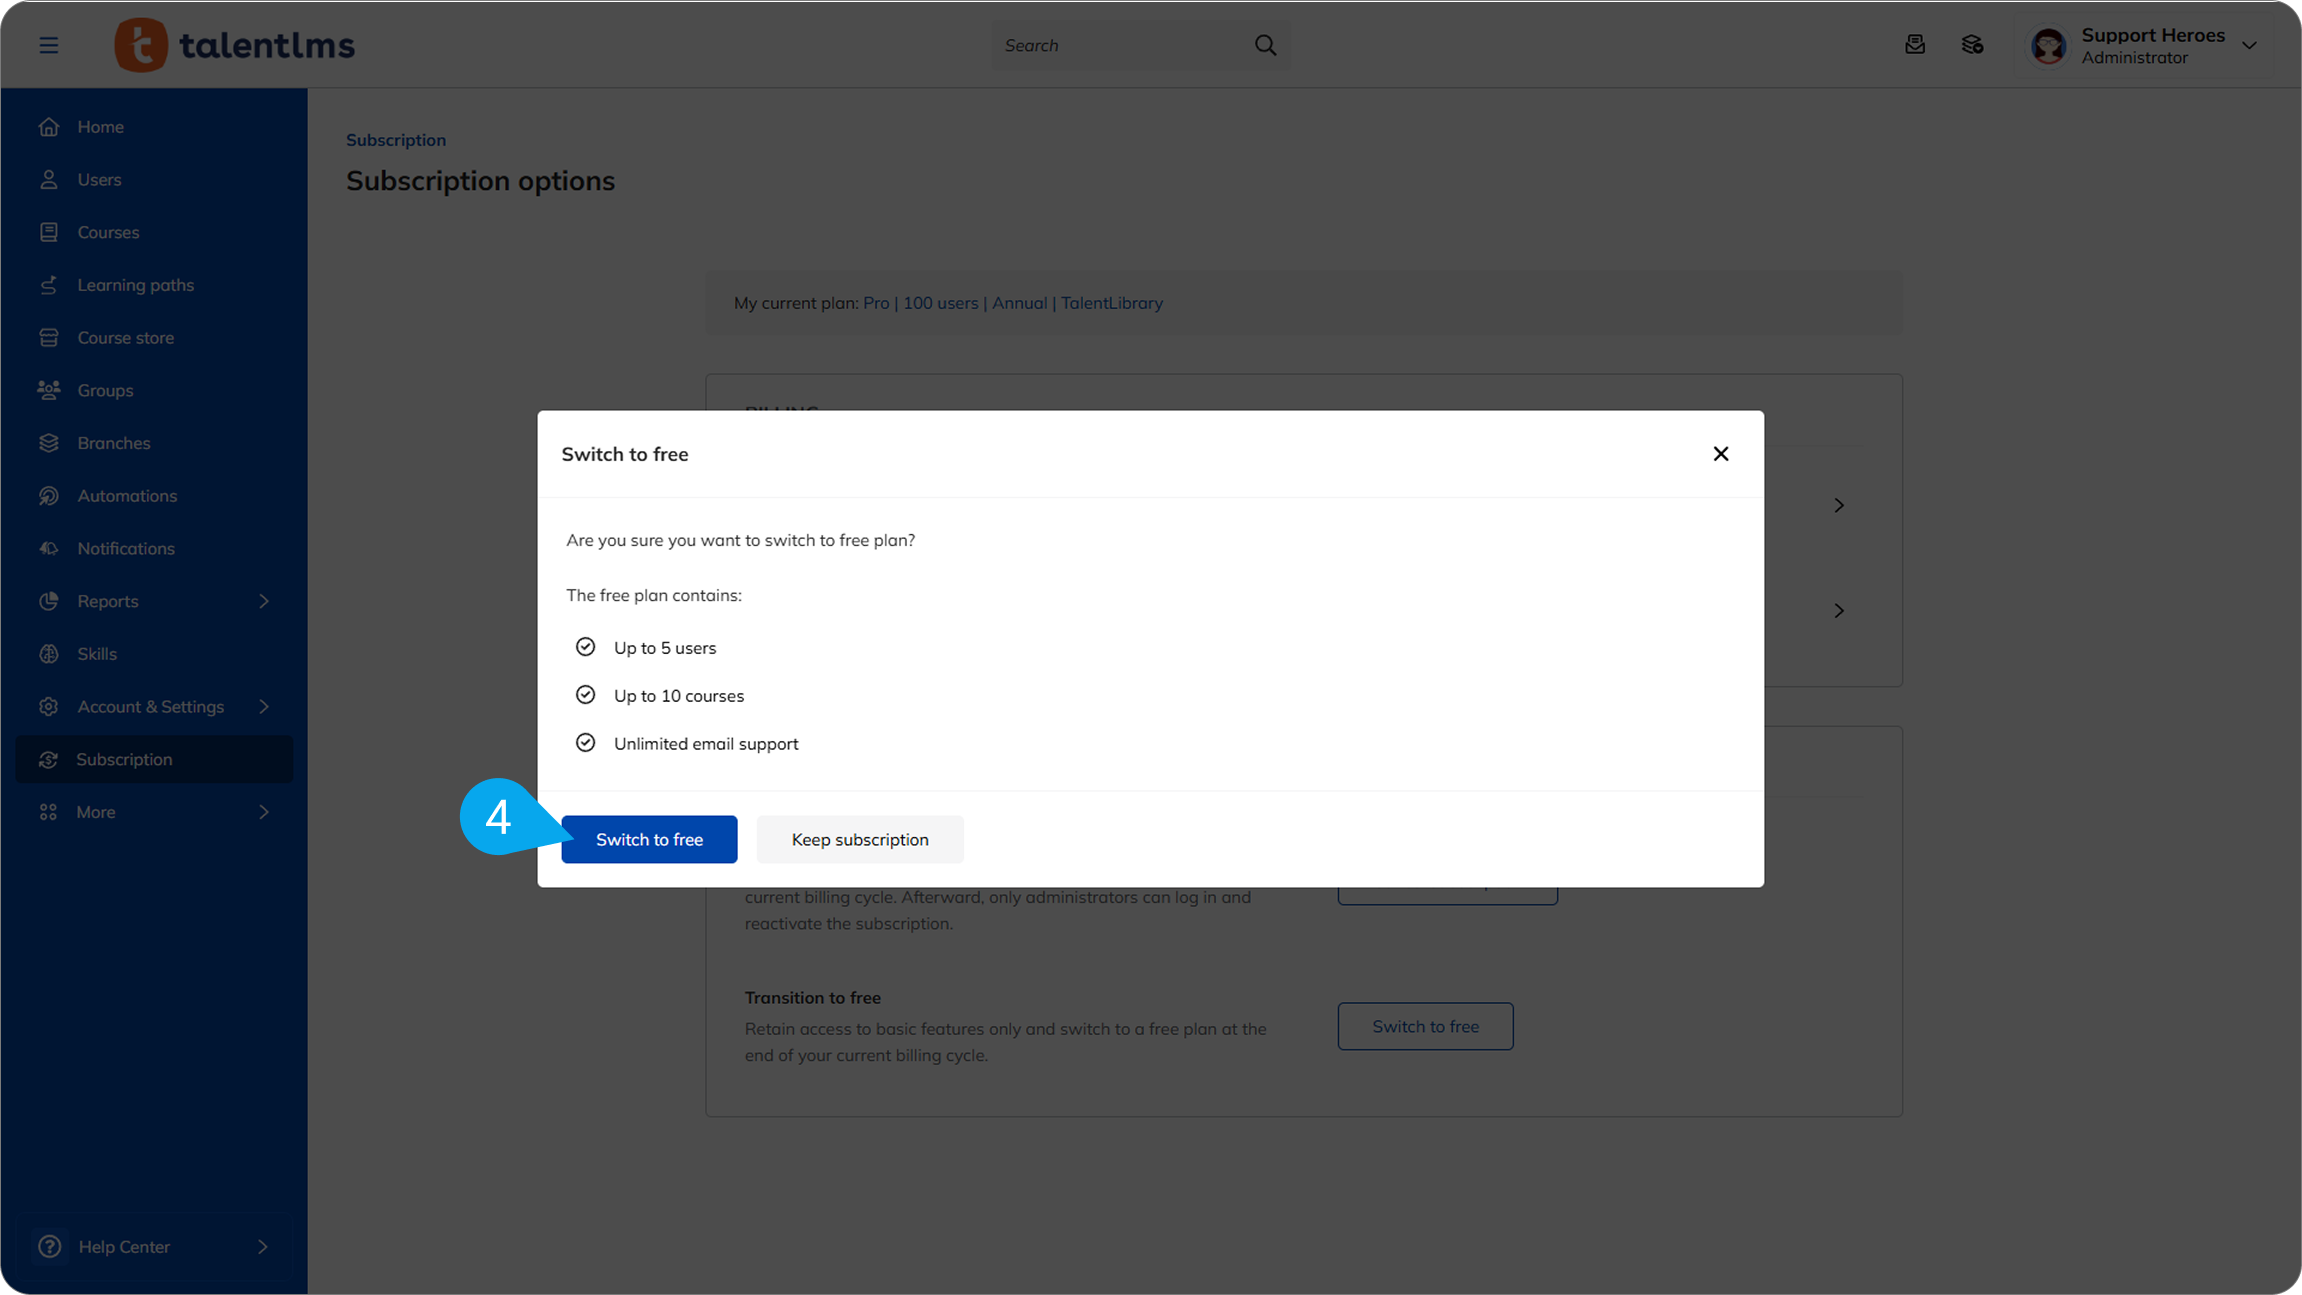Click the Support Heroes avatar
The height and width of the screenshot is (1295, 2302).
(2047, 46)
